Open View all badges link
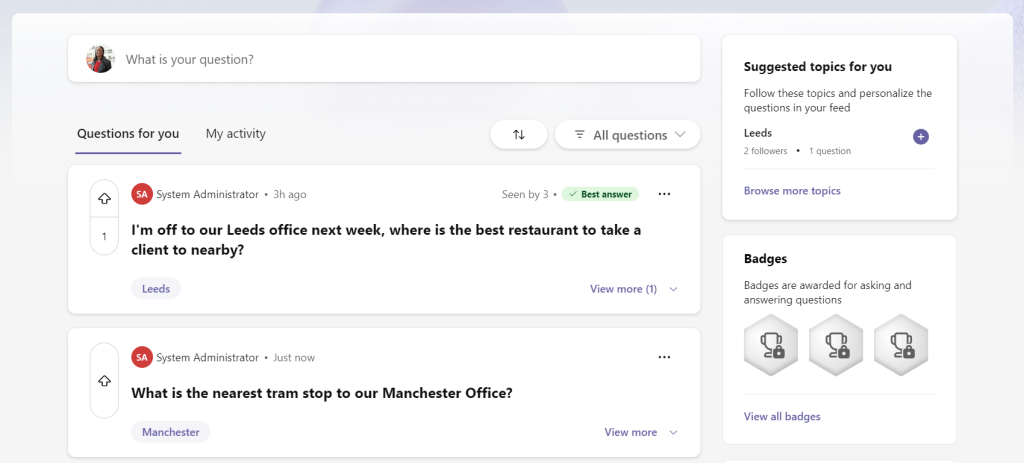The image size is (1024, 463). 782,417
